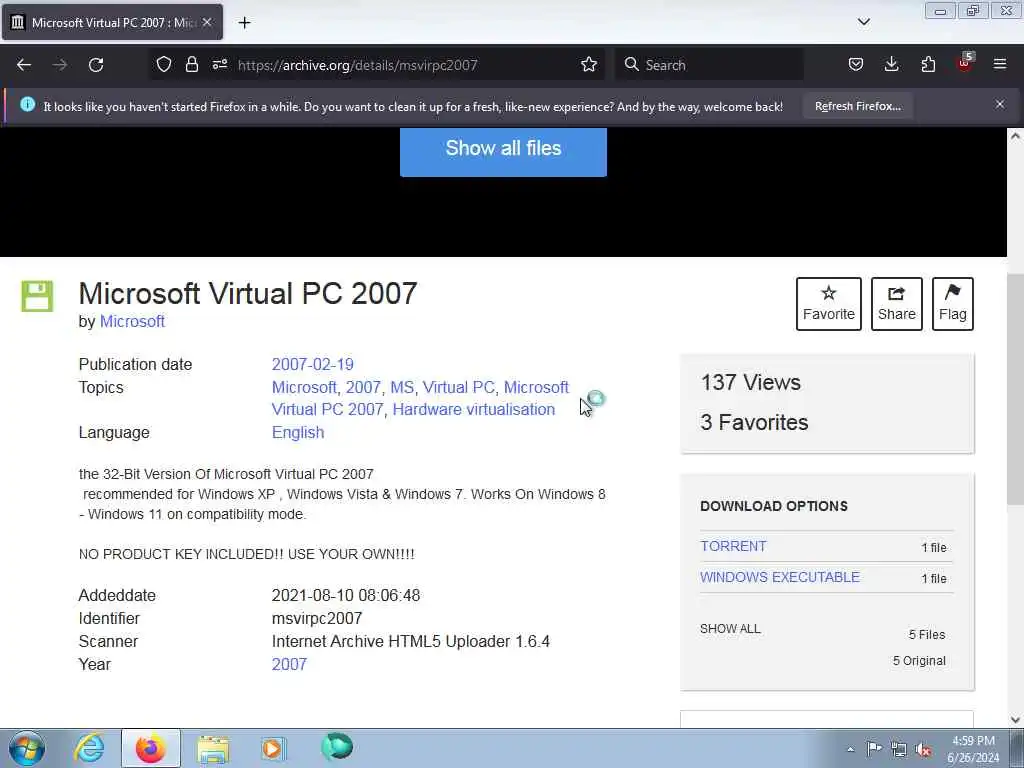Open publication date 2007-02-19 link
Viewport: 1024px width, 768px height.
point(312,364)
